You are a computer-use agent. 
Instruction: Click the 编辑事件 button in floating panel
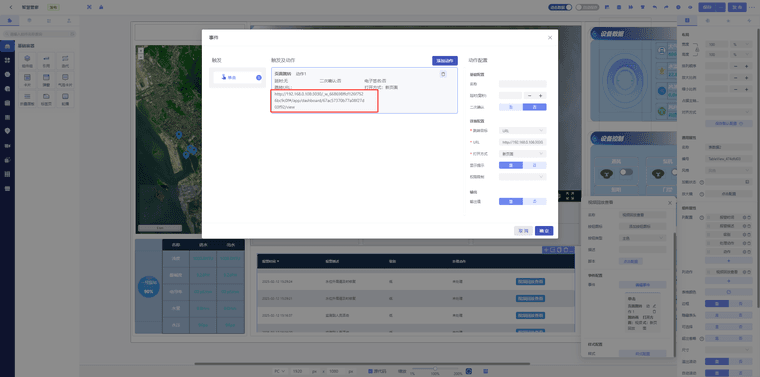[643, 284]
